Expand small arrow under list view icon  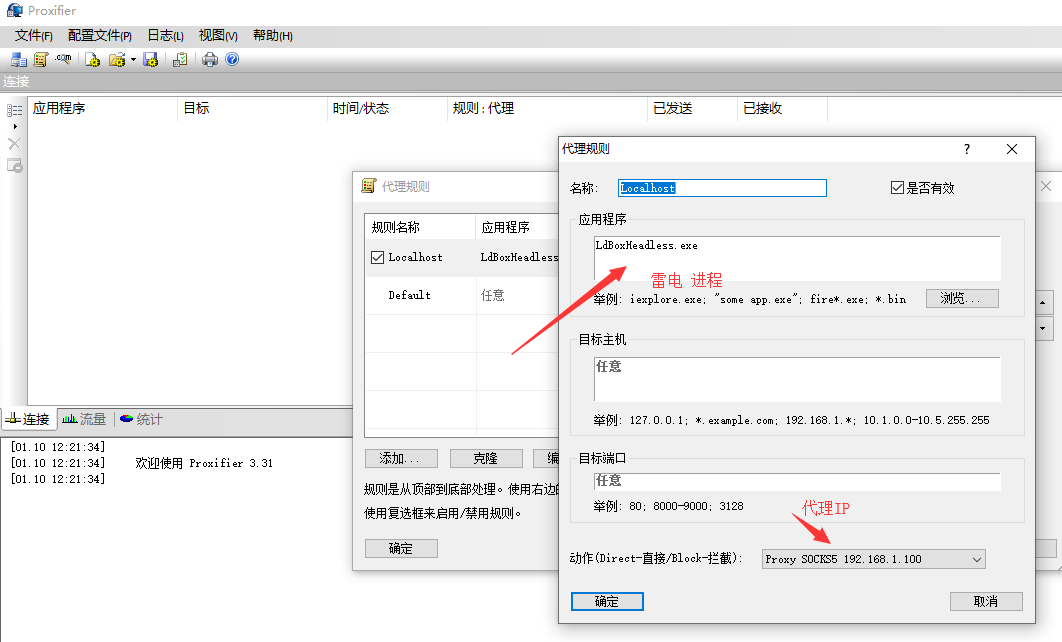15,126
